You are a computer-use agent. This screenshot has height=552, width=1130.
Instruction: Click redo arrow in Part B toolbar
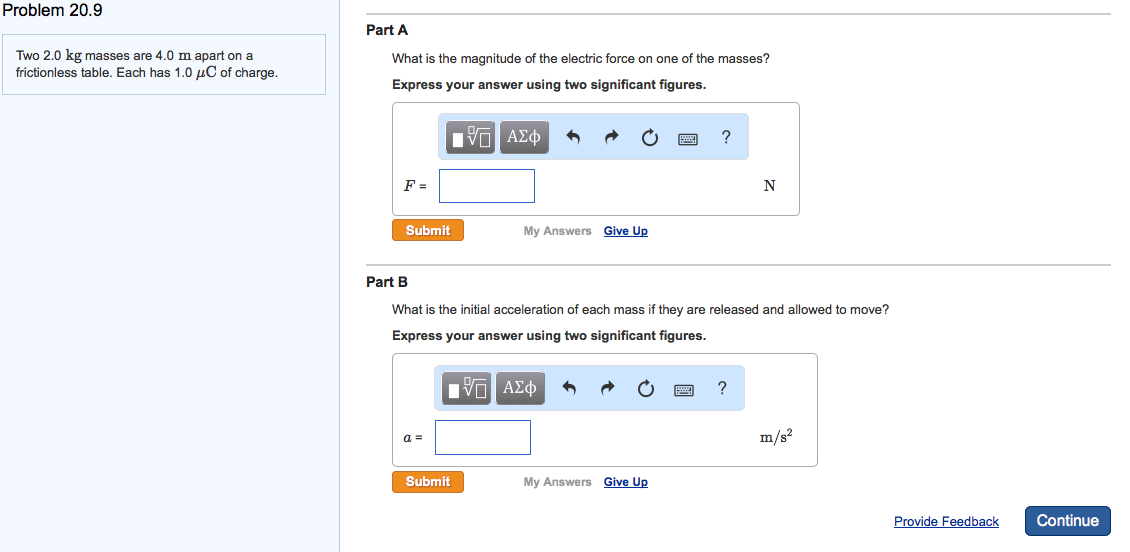coord(608,389)
